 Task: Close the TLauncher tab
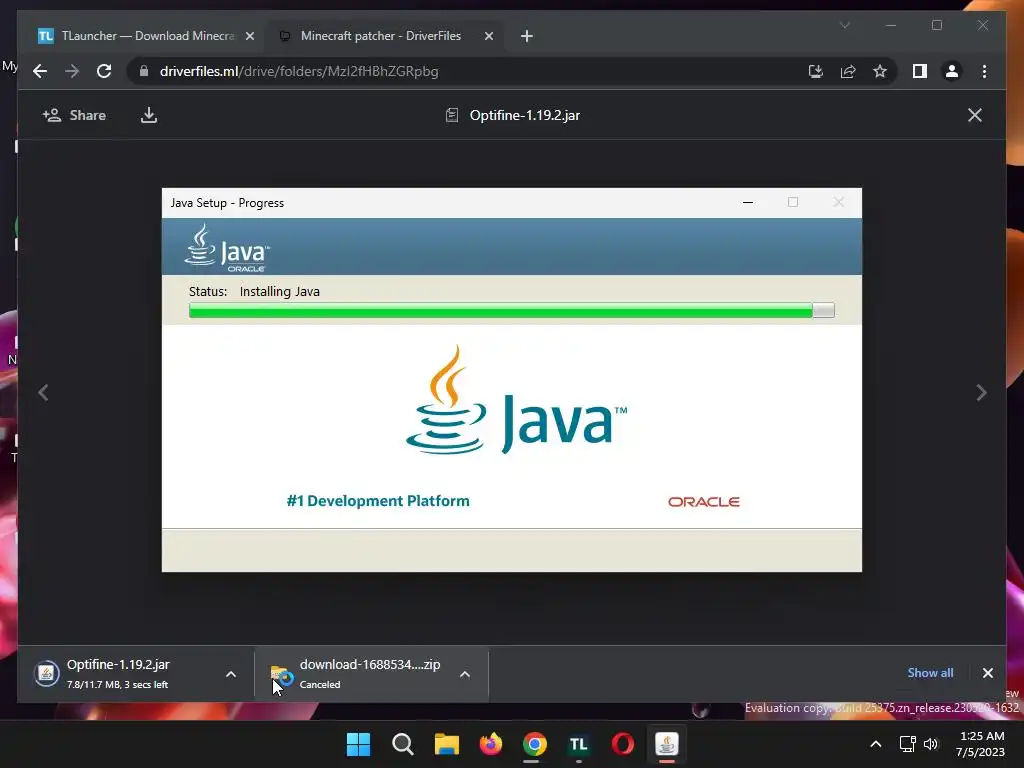(x=249, y=37)
